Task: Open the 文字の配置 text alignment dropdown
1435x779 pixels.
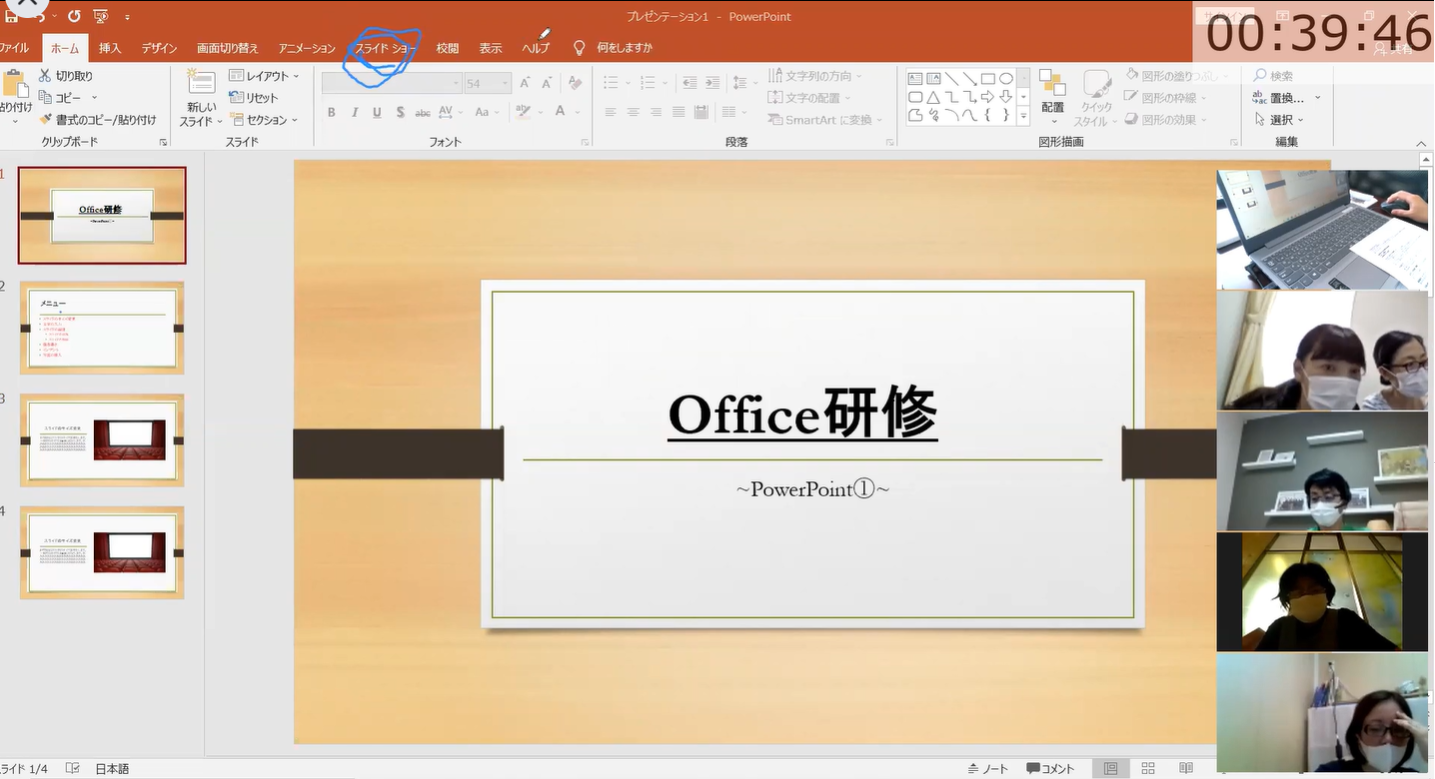Action: [809, 97]
